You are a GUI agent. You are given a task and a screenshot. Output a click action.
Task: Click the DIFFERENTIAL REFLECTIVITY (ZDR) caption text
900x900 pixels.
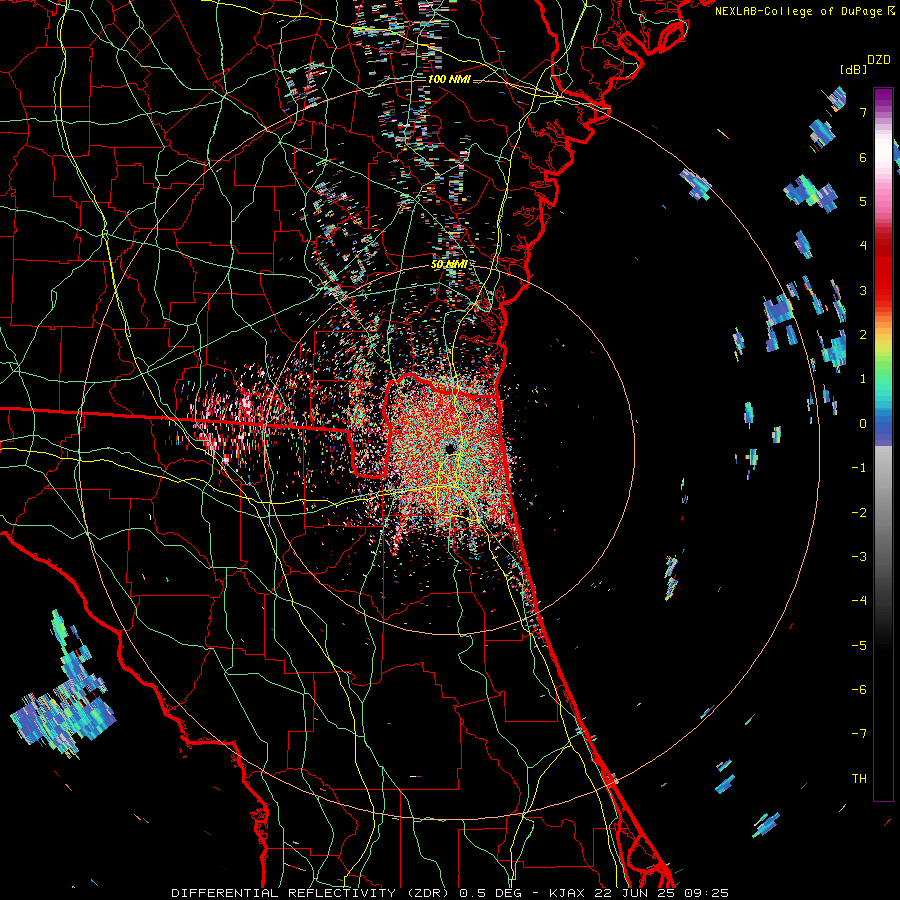312,893
